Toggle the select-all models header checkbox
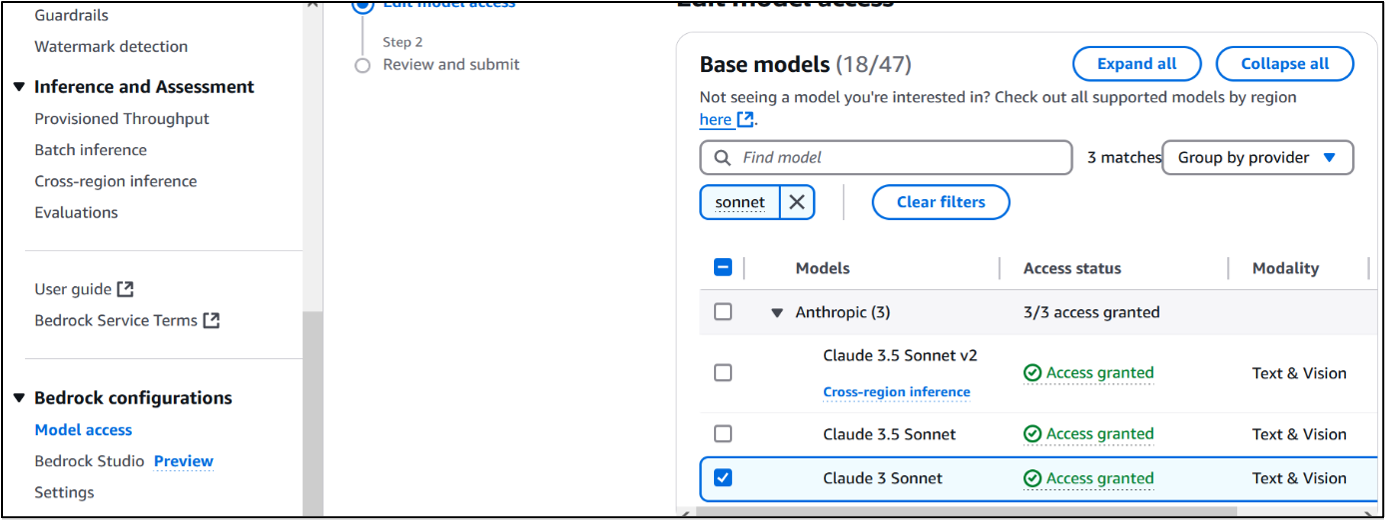Screen dimensions: 1390x522 click(723, 268)
